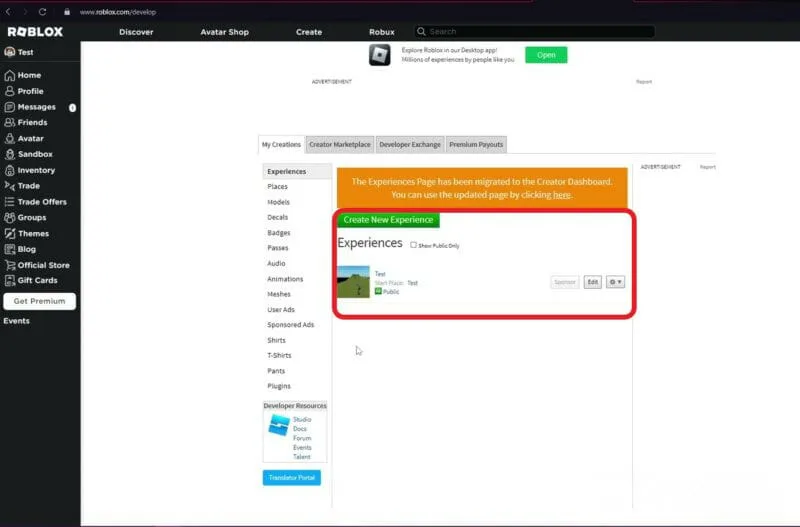The image size is (800, 527).
Task: Click the Inventory backpack icon
Action: (x=10, y=170)
